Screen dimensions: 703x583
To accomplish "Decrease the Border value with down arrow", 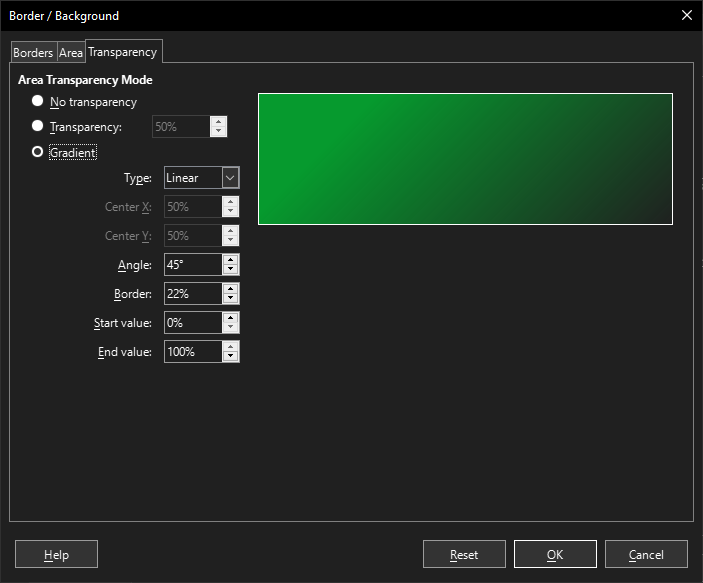I will (230, 299).
